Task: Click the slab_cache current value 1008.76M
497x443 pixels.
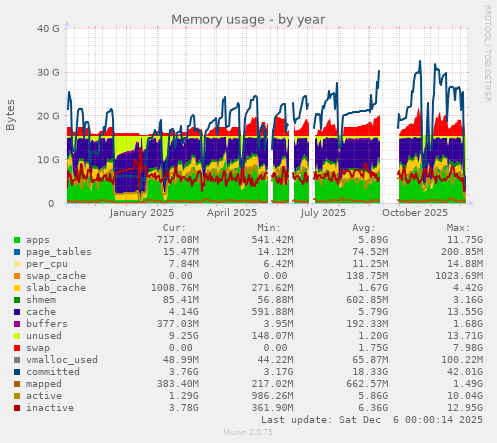Action: 175,288
